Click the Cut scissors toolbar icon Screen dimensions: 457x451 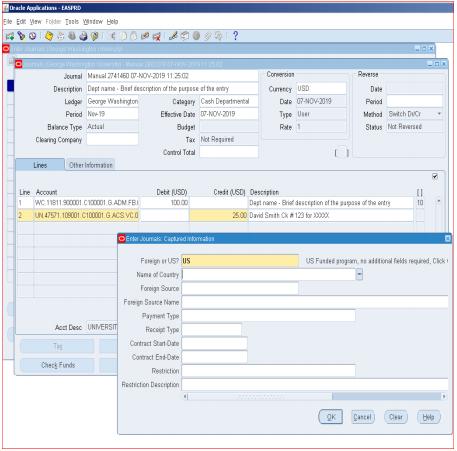[111, 36]
